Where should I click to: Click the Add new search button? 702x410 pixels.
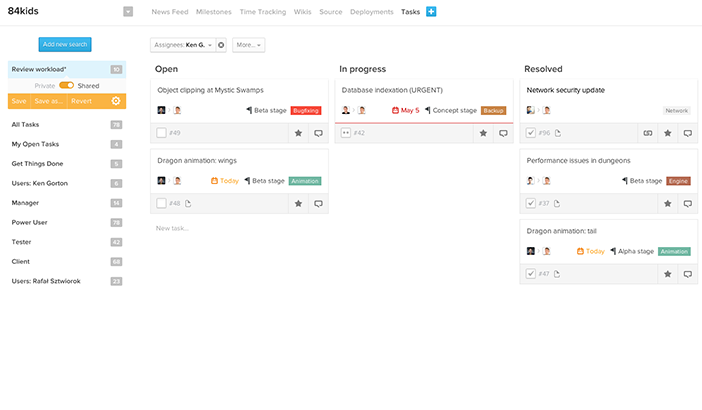tap(65, 44)
